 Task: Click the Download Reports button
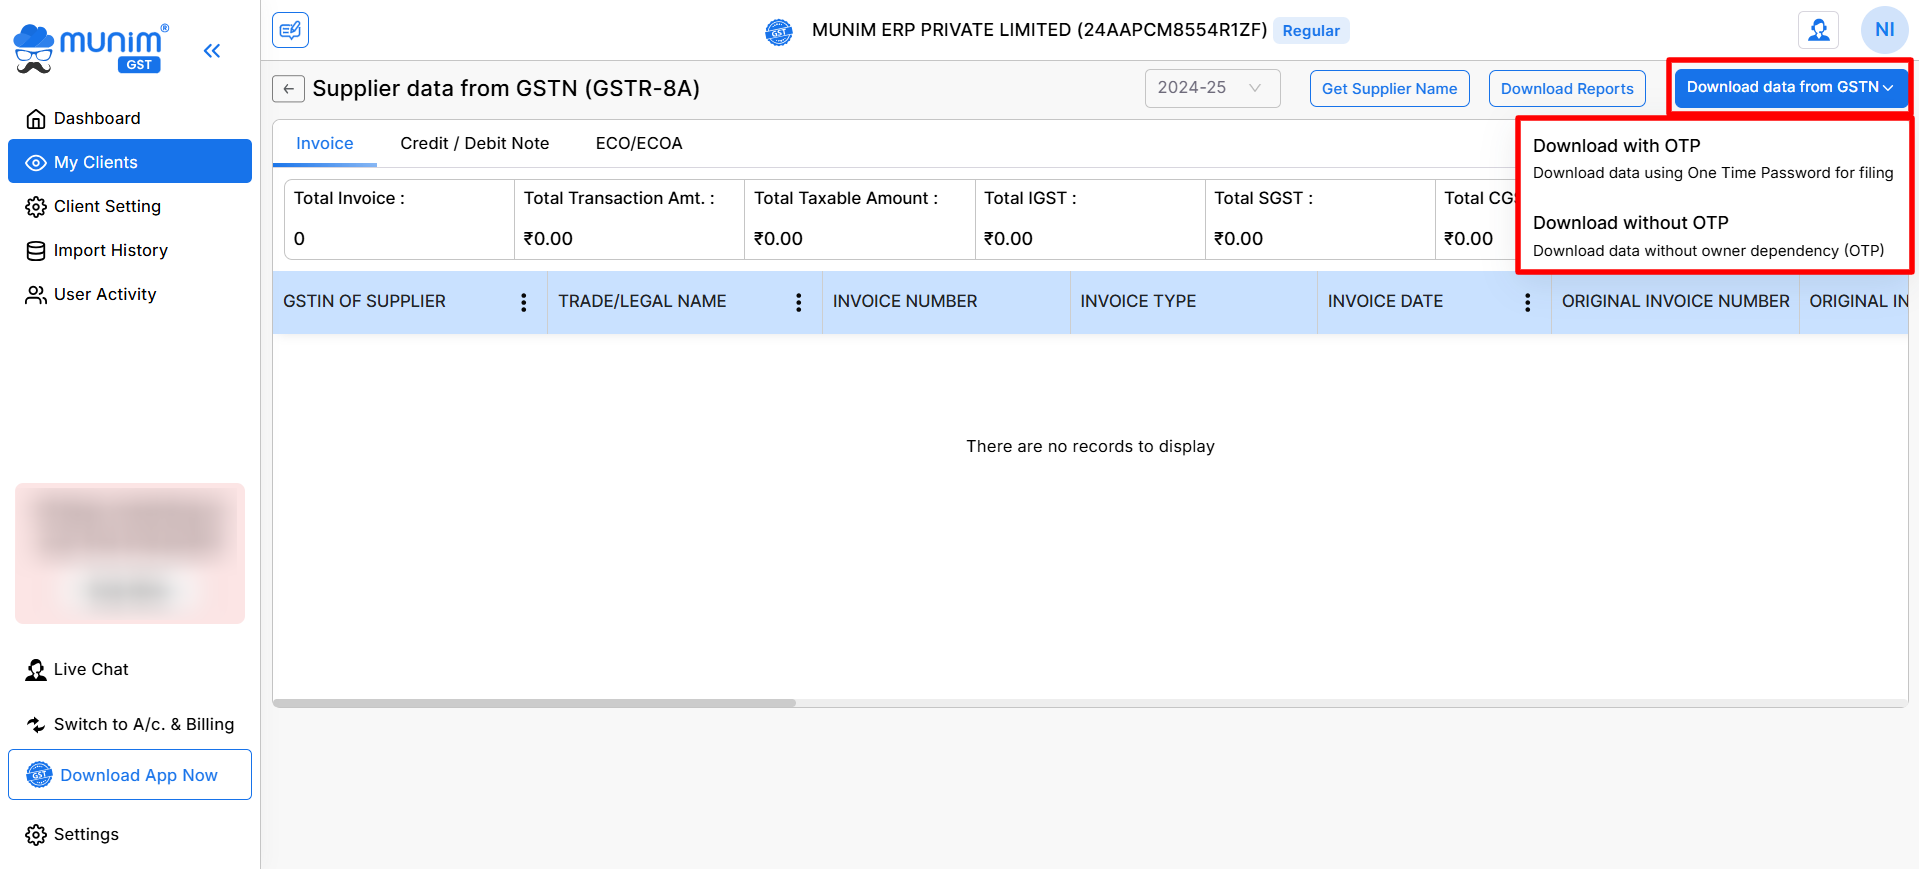(x=1566, y=89)
